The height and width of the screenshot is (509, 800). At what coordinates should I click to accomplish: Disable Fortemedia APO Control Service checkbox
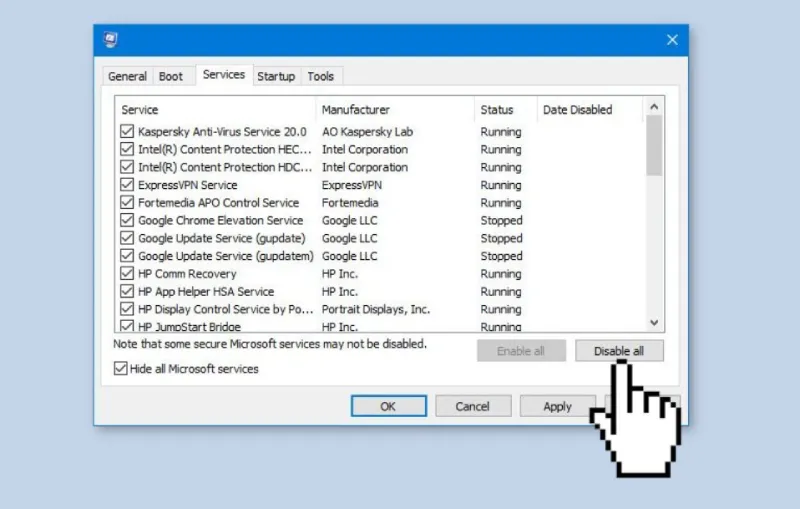pyautogui.click(x=127, y=202)
